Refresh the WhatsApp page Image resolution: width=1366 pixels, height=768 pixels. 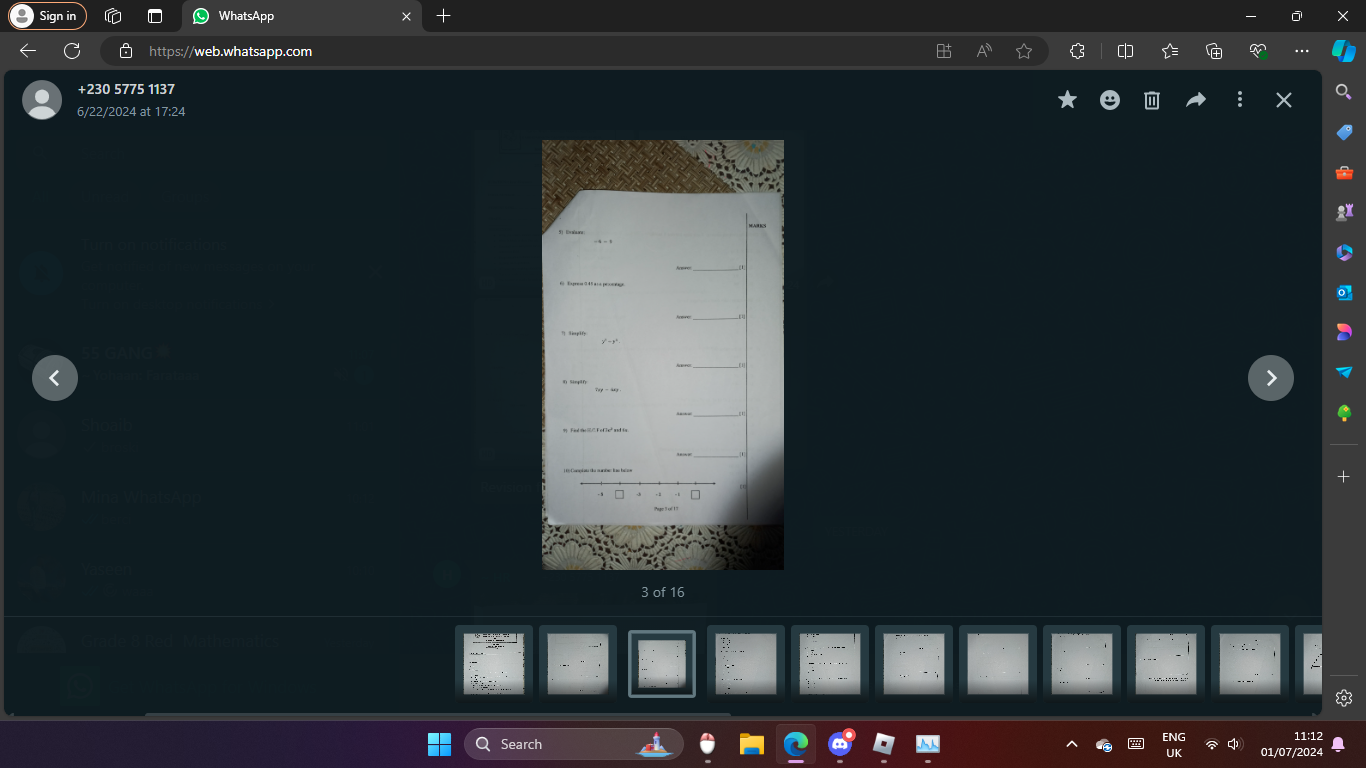(x=72, y=51)
